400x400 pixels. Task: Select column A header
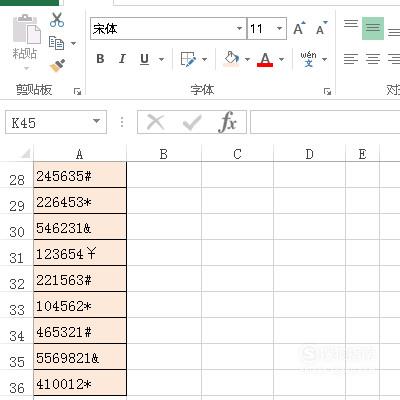tap(80, 154)
